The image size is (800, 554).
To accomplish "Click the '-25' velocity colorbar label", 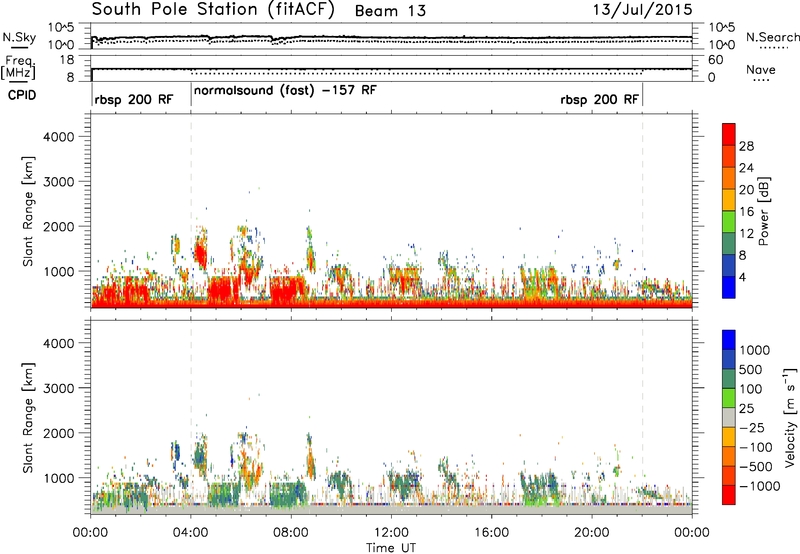I will click(753, 428).
